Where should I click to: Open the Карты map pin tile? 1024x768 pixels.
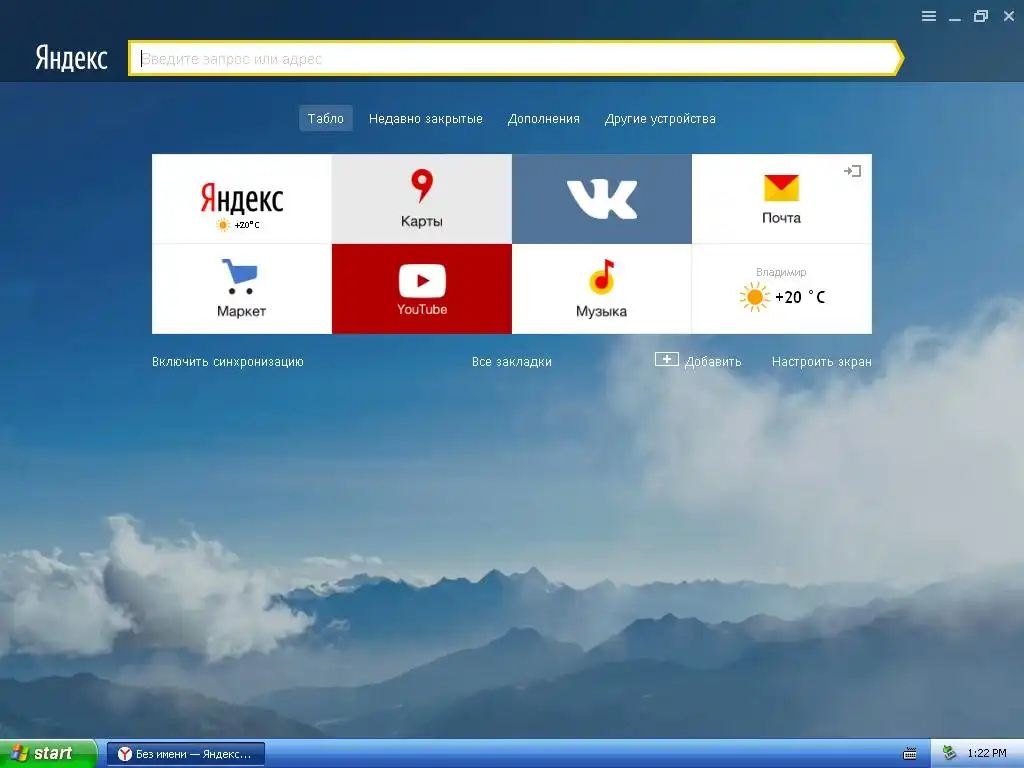coord(422,199)
